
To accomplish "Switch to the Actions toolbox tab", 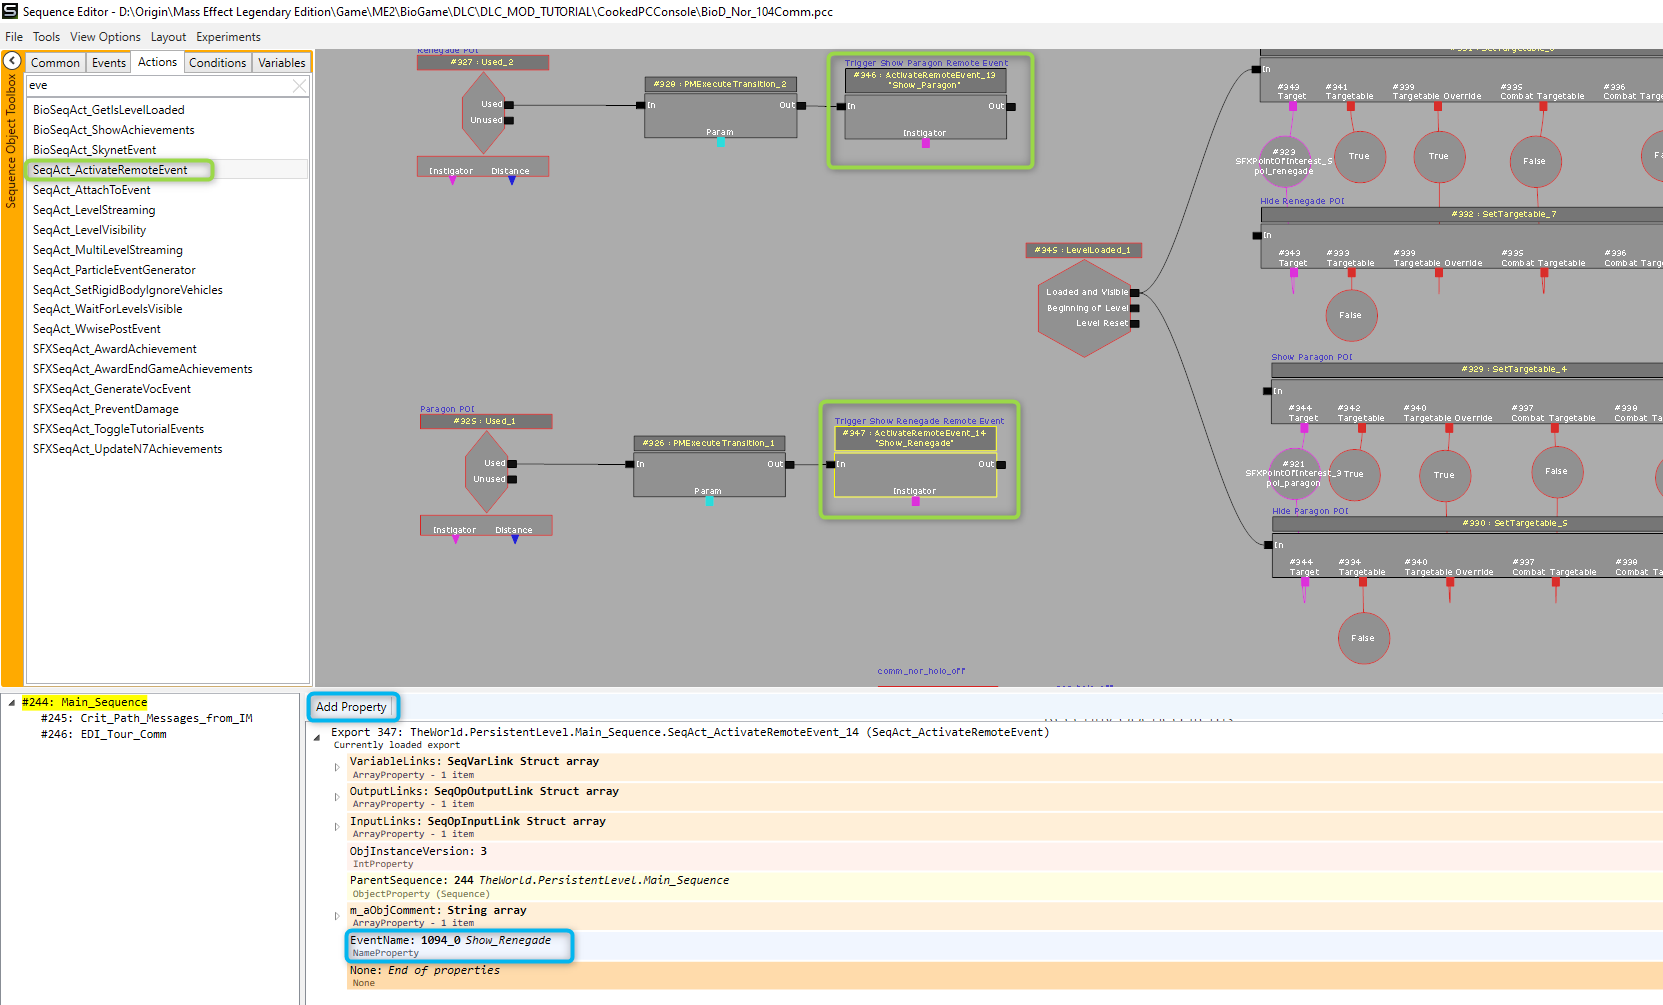I will click(157, 62).
